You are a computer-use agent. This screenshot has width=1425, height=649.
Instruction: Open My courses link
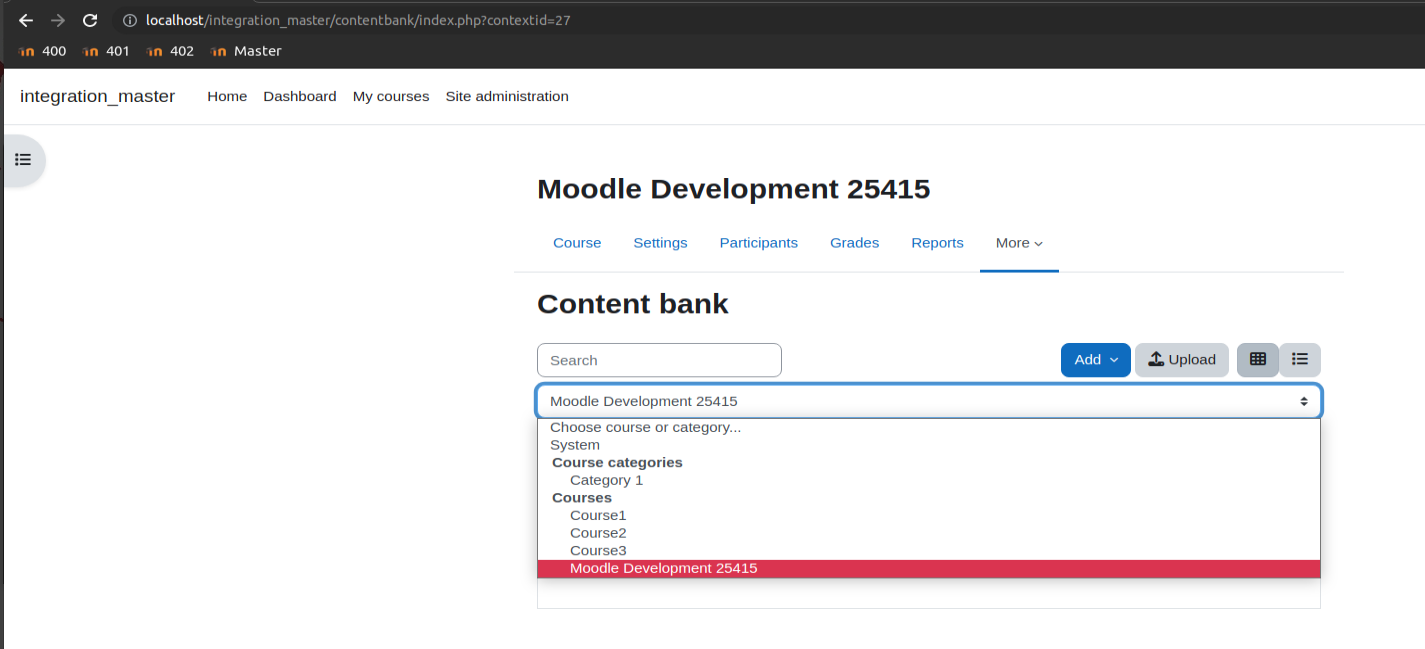coord(391,97)
